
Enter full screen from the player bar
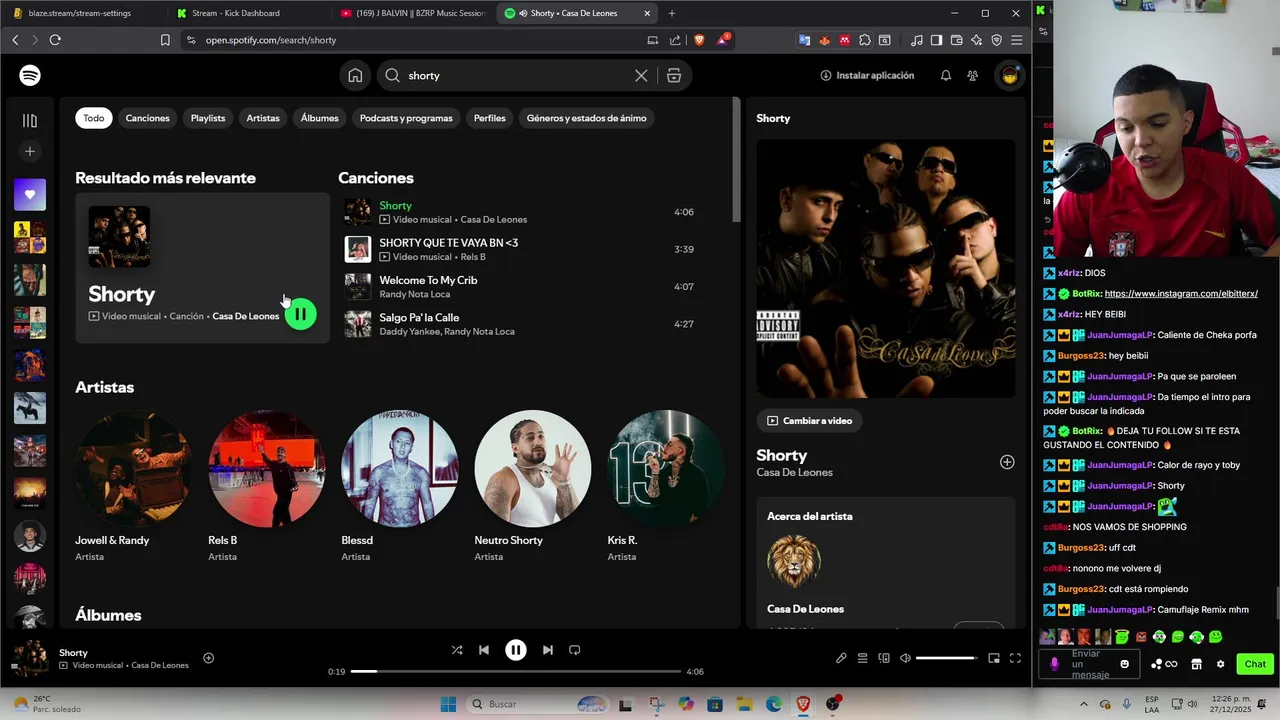click(x=1015, y=658)
